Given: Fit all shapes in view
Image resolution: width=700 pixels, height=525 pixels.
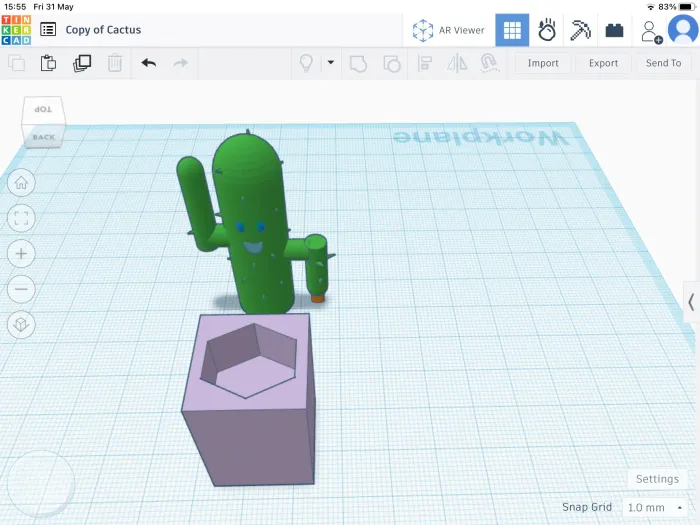Looking at the screenshot, I should click(x=21, y=218).
